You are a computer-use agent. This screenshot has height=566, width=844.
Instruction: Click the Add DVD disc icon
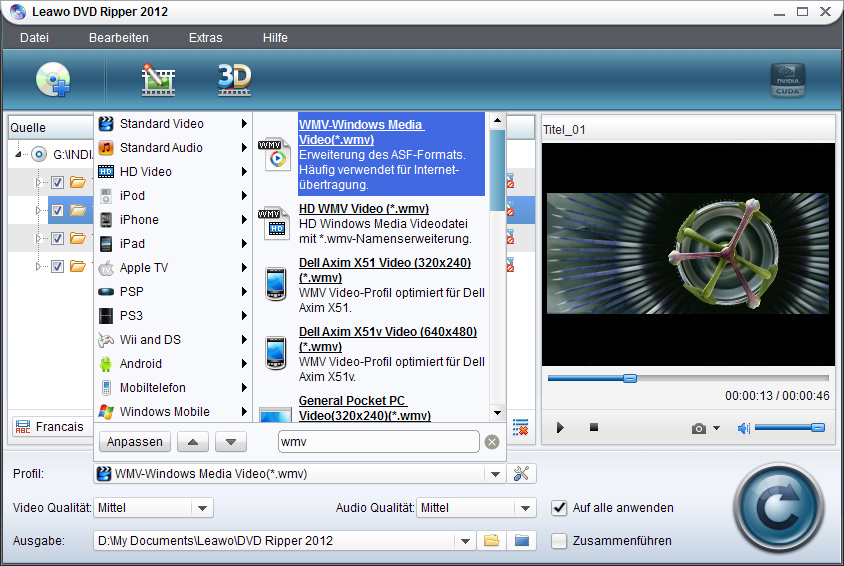53,80
